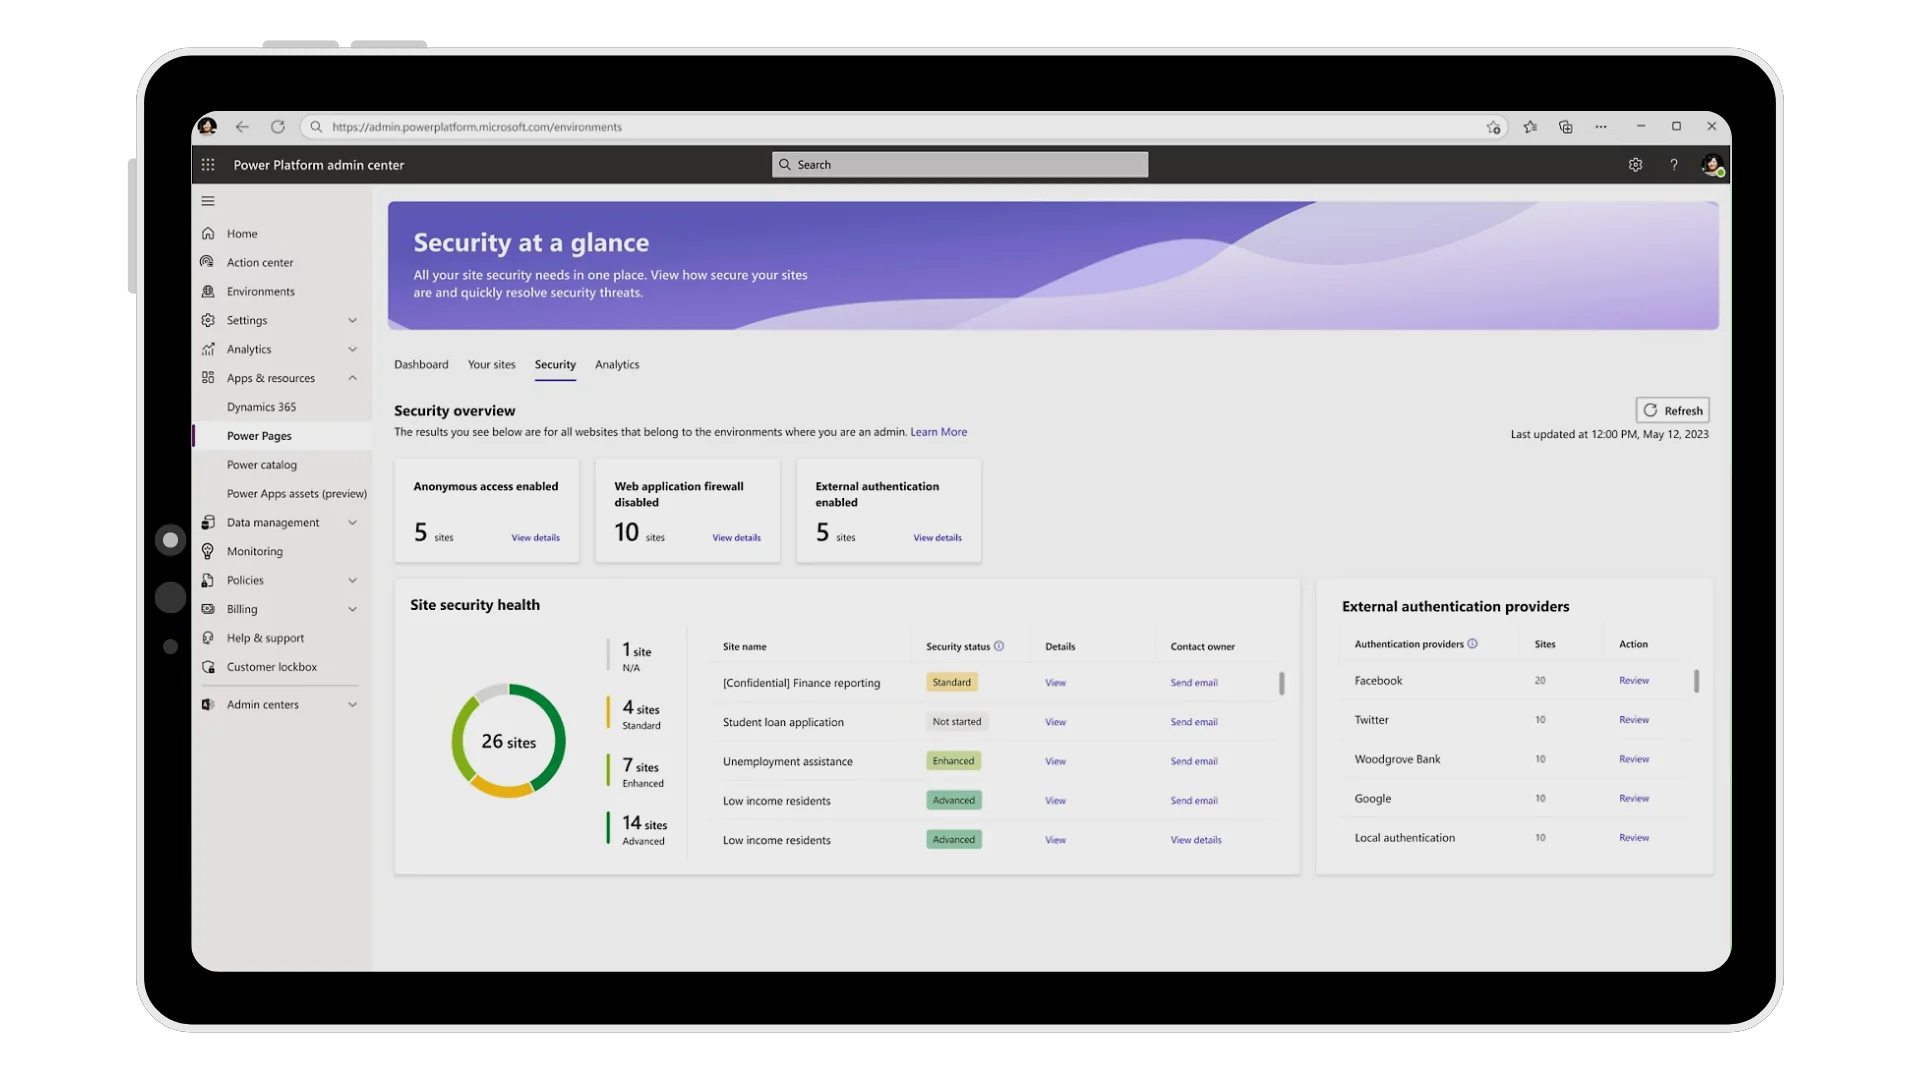Open Power catalog in sidebar
Viewport: 1920px width, 1080px height.
[261, 465]
